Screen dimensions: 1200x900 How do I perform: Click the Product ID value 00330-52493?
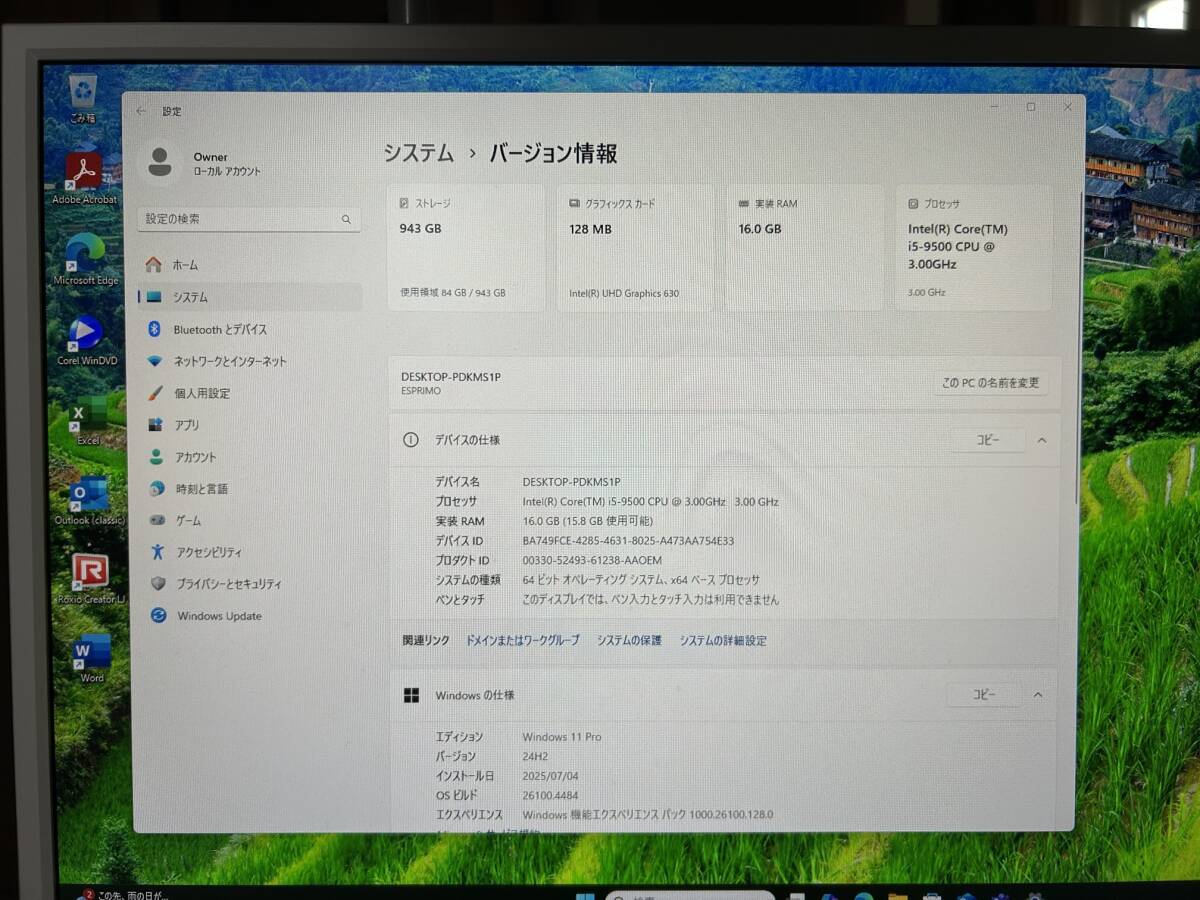pyautogui.click(x=592, y=561)
